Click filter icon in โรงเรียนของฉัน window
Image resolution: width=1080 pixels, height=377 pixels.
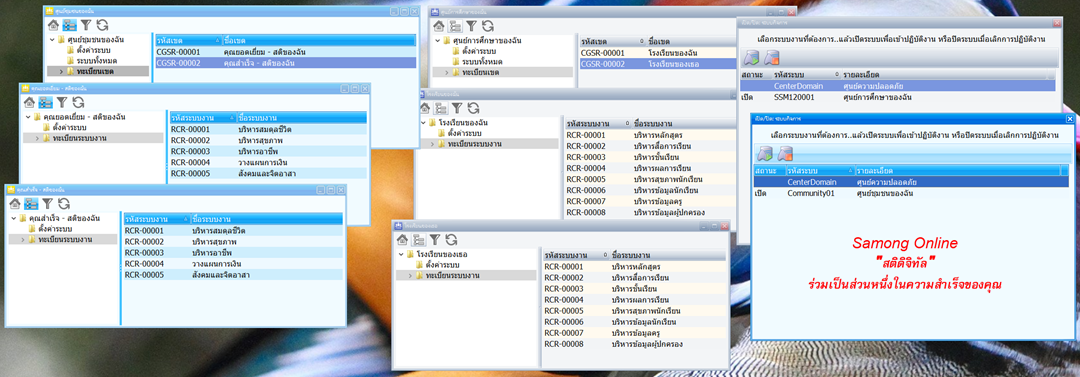[457, 108]
